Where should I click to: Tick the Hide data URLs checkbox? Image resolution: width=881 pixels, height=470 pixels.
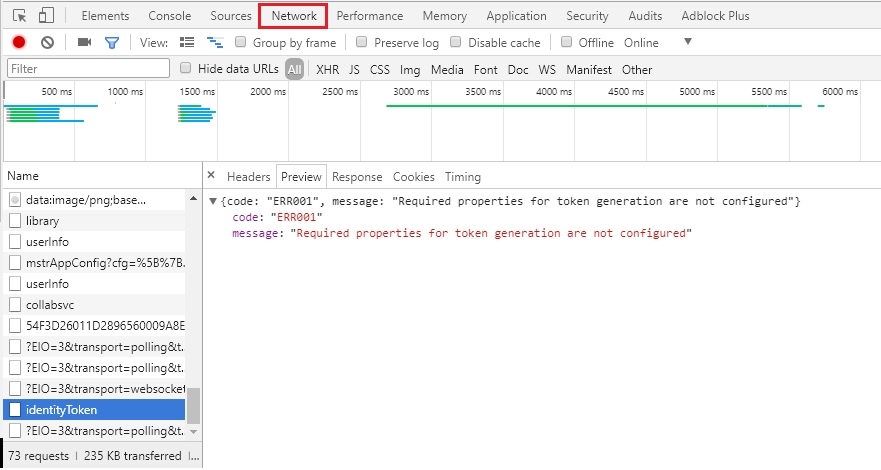point(186,69)
